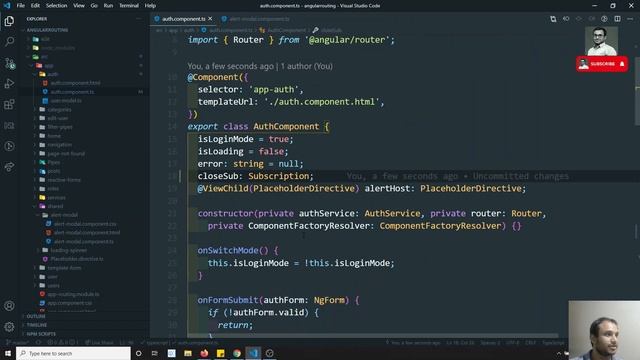Expand the navigation folder

pyautogui.click(x=60, y=144)
